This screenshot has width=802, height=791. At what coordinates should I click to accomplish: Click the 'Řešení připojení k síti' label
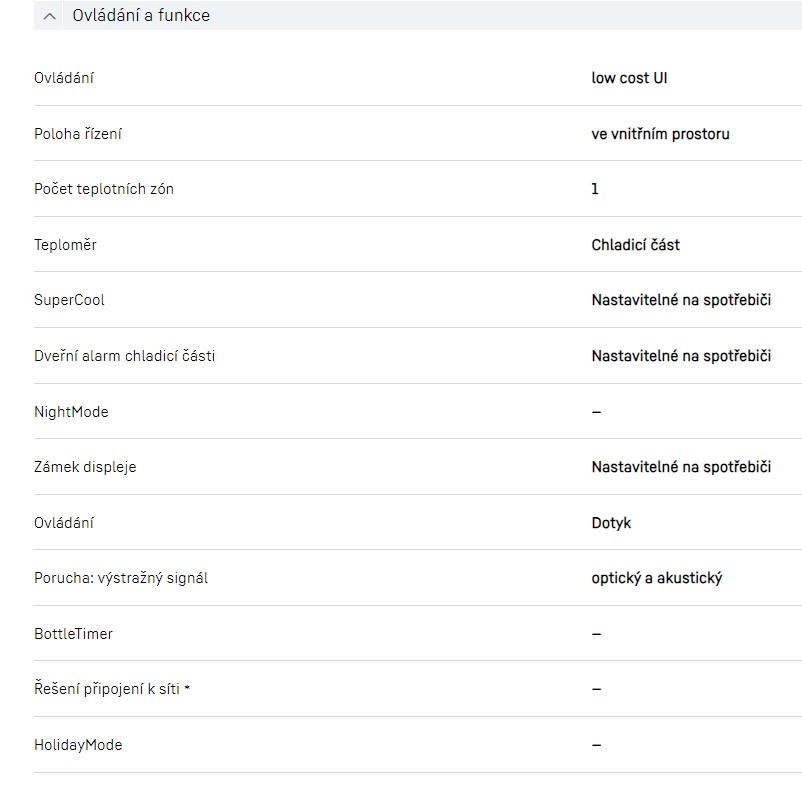point(106,689)
